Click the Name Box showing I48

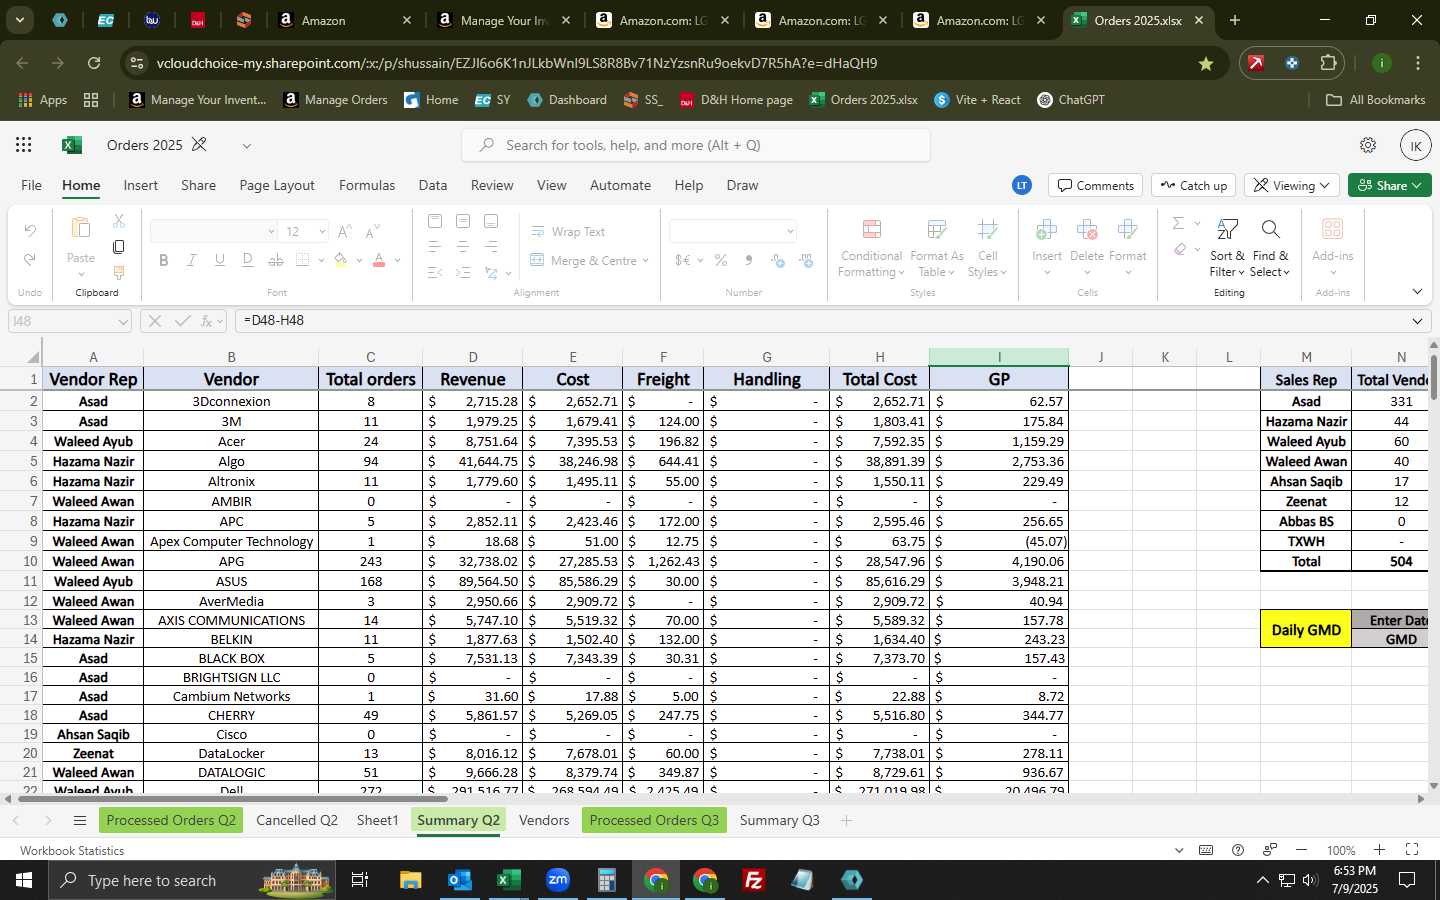(x=69, y=321)
